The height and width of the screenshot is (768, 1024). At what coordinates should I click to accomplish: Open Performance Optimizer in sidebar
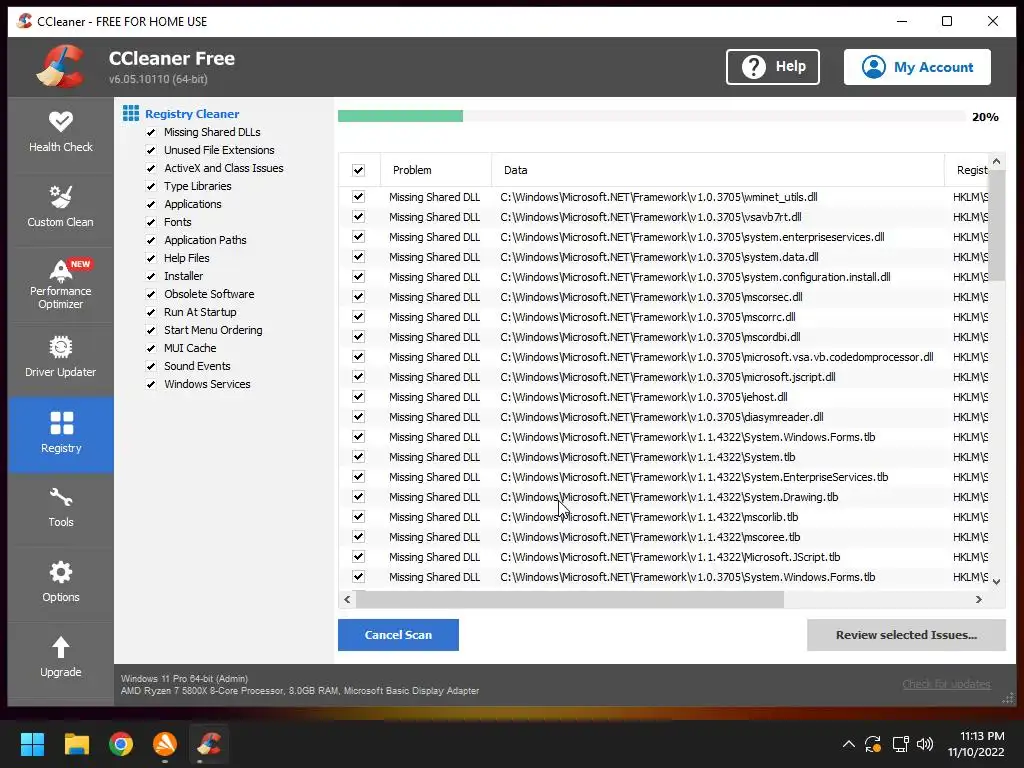point(61,284)
